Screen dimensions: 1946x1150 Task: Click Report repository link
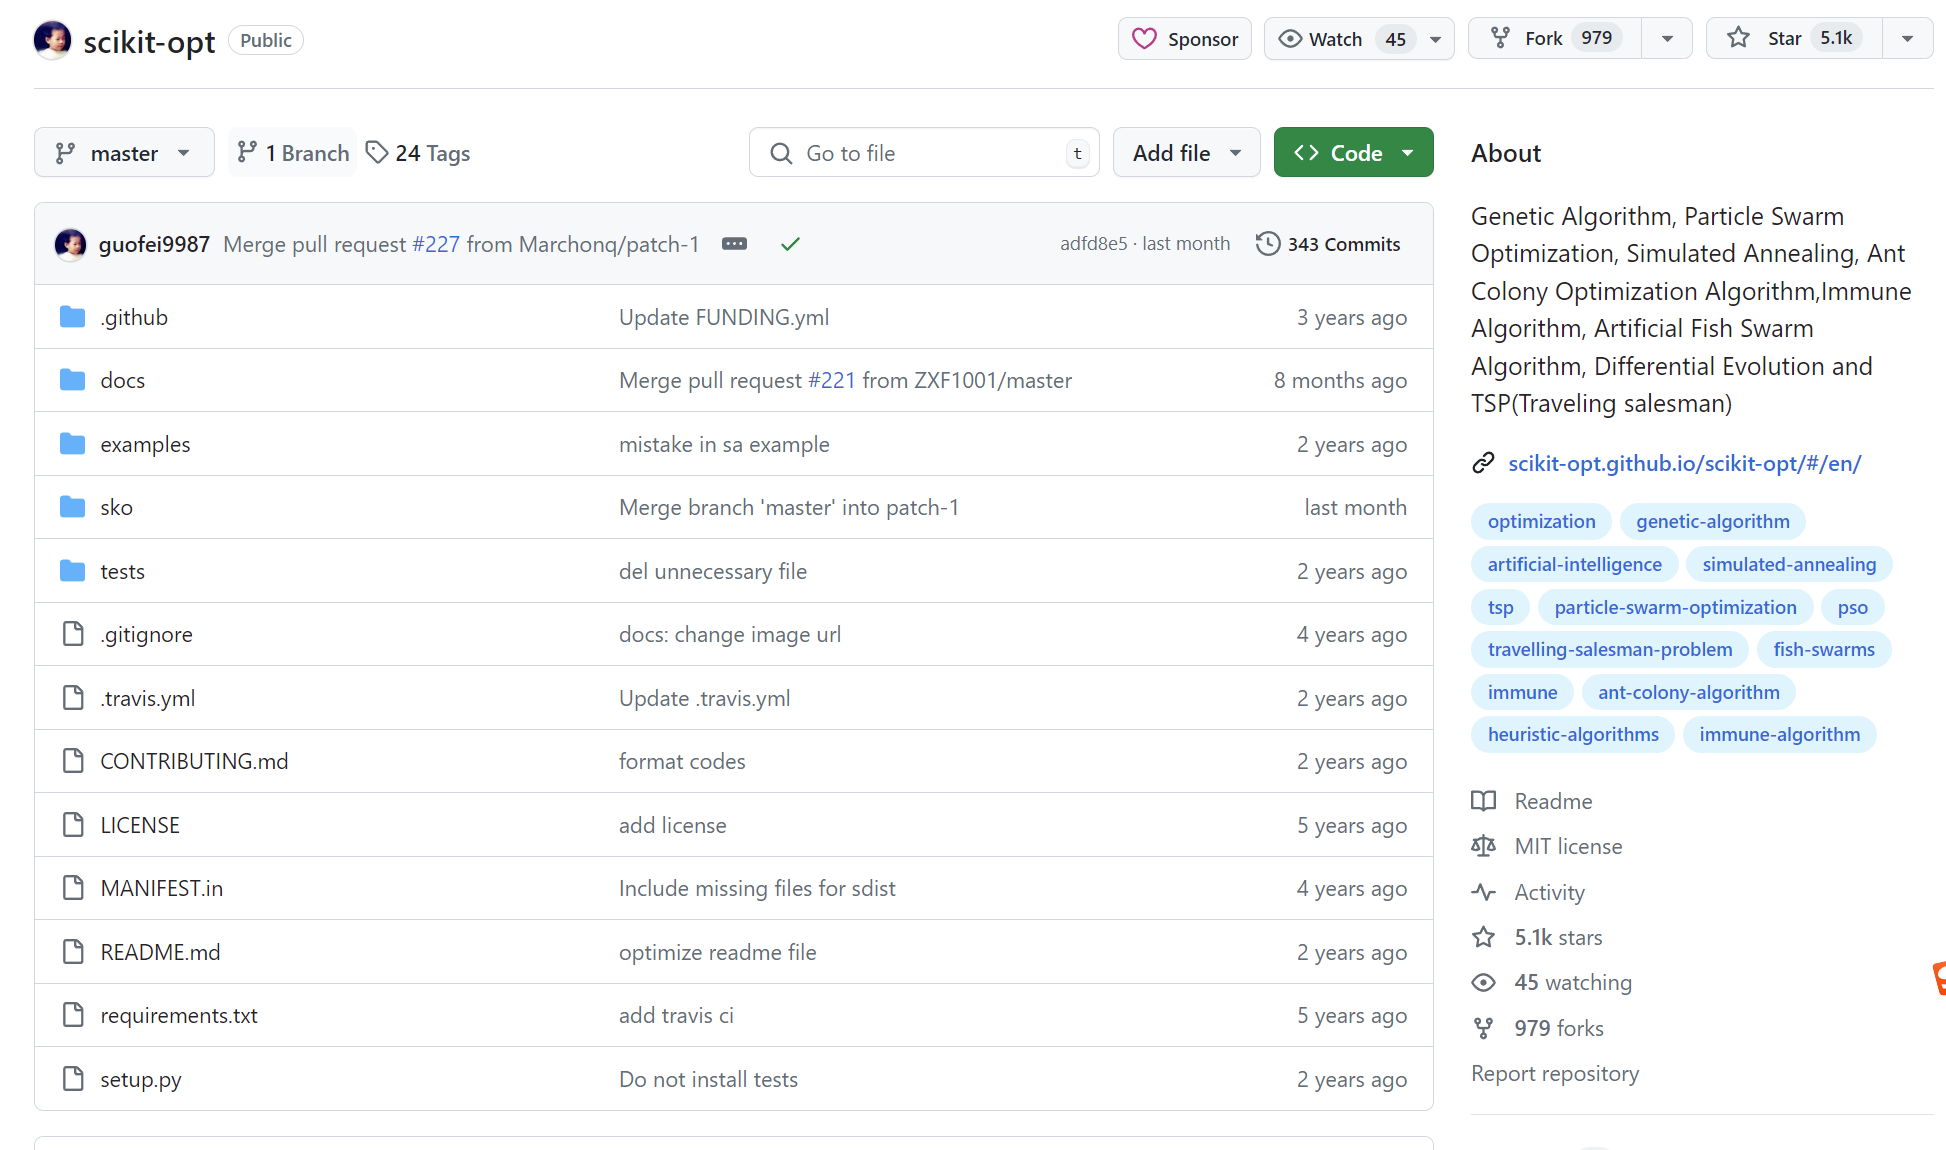[1555, 1073]
